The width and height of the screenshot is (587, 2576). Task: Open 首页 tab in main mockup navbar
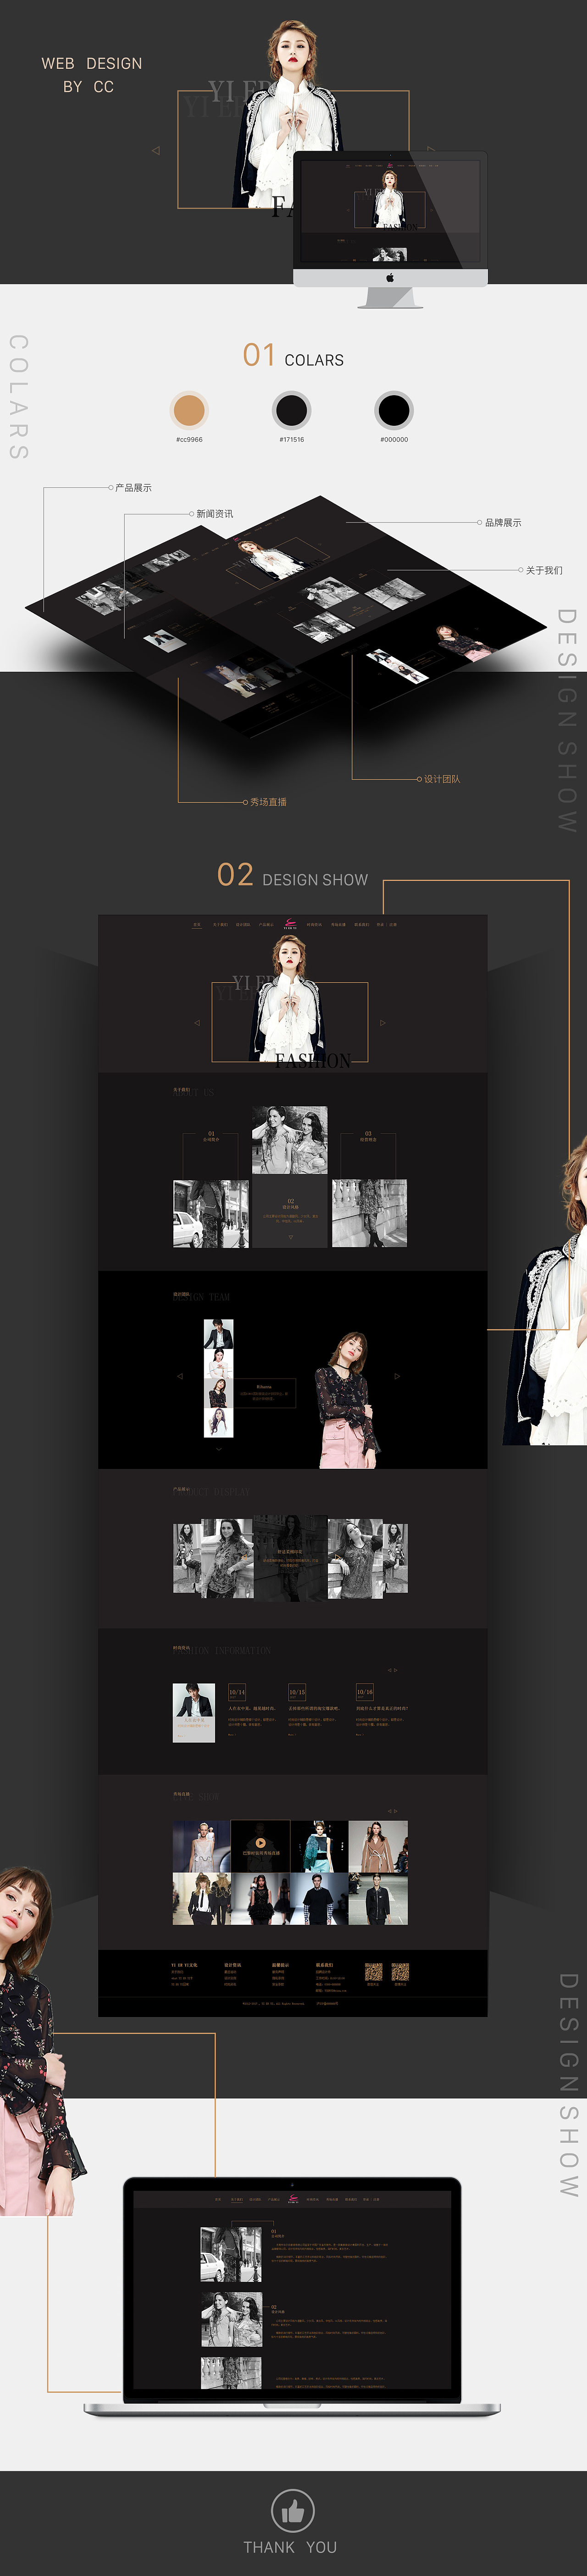[197, 925]
